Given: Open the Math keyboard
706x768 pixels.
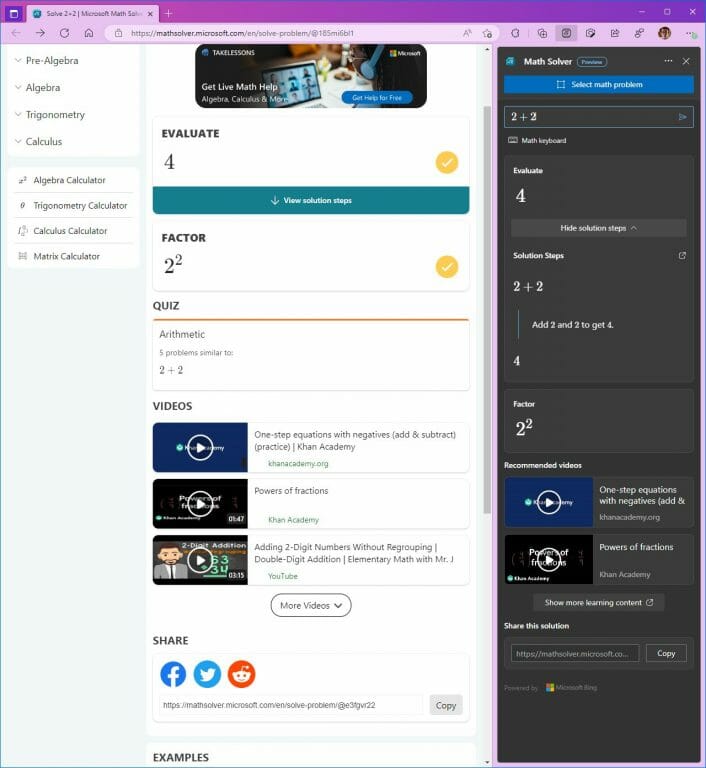Looking at the screenshot, I should [537, 141].
